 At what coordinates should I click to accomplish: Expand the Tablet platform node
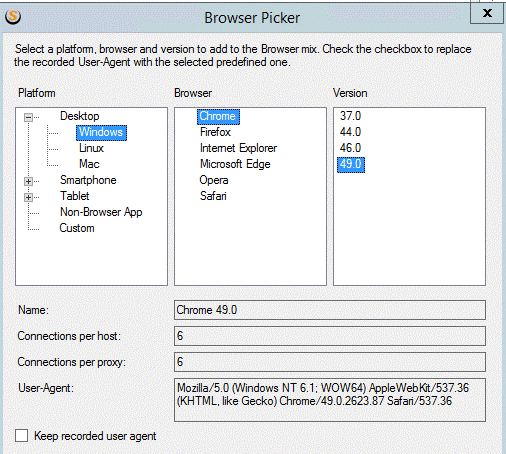29,197
